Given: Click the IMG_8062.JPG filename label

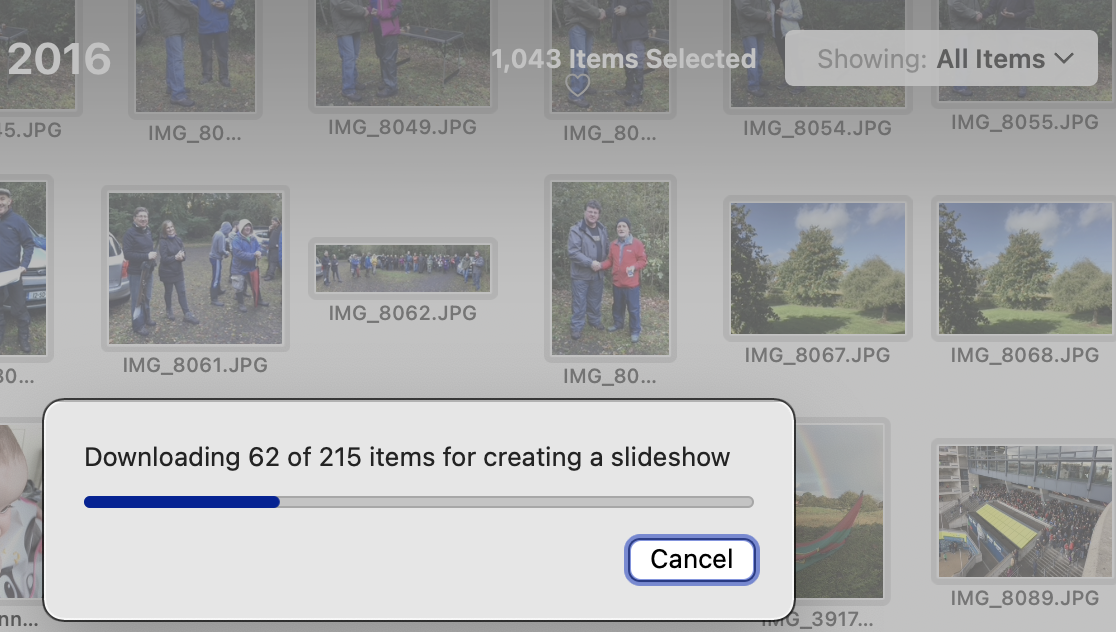Looking at the screenshot, I should [x=402, y=313].
